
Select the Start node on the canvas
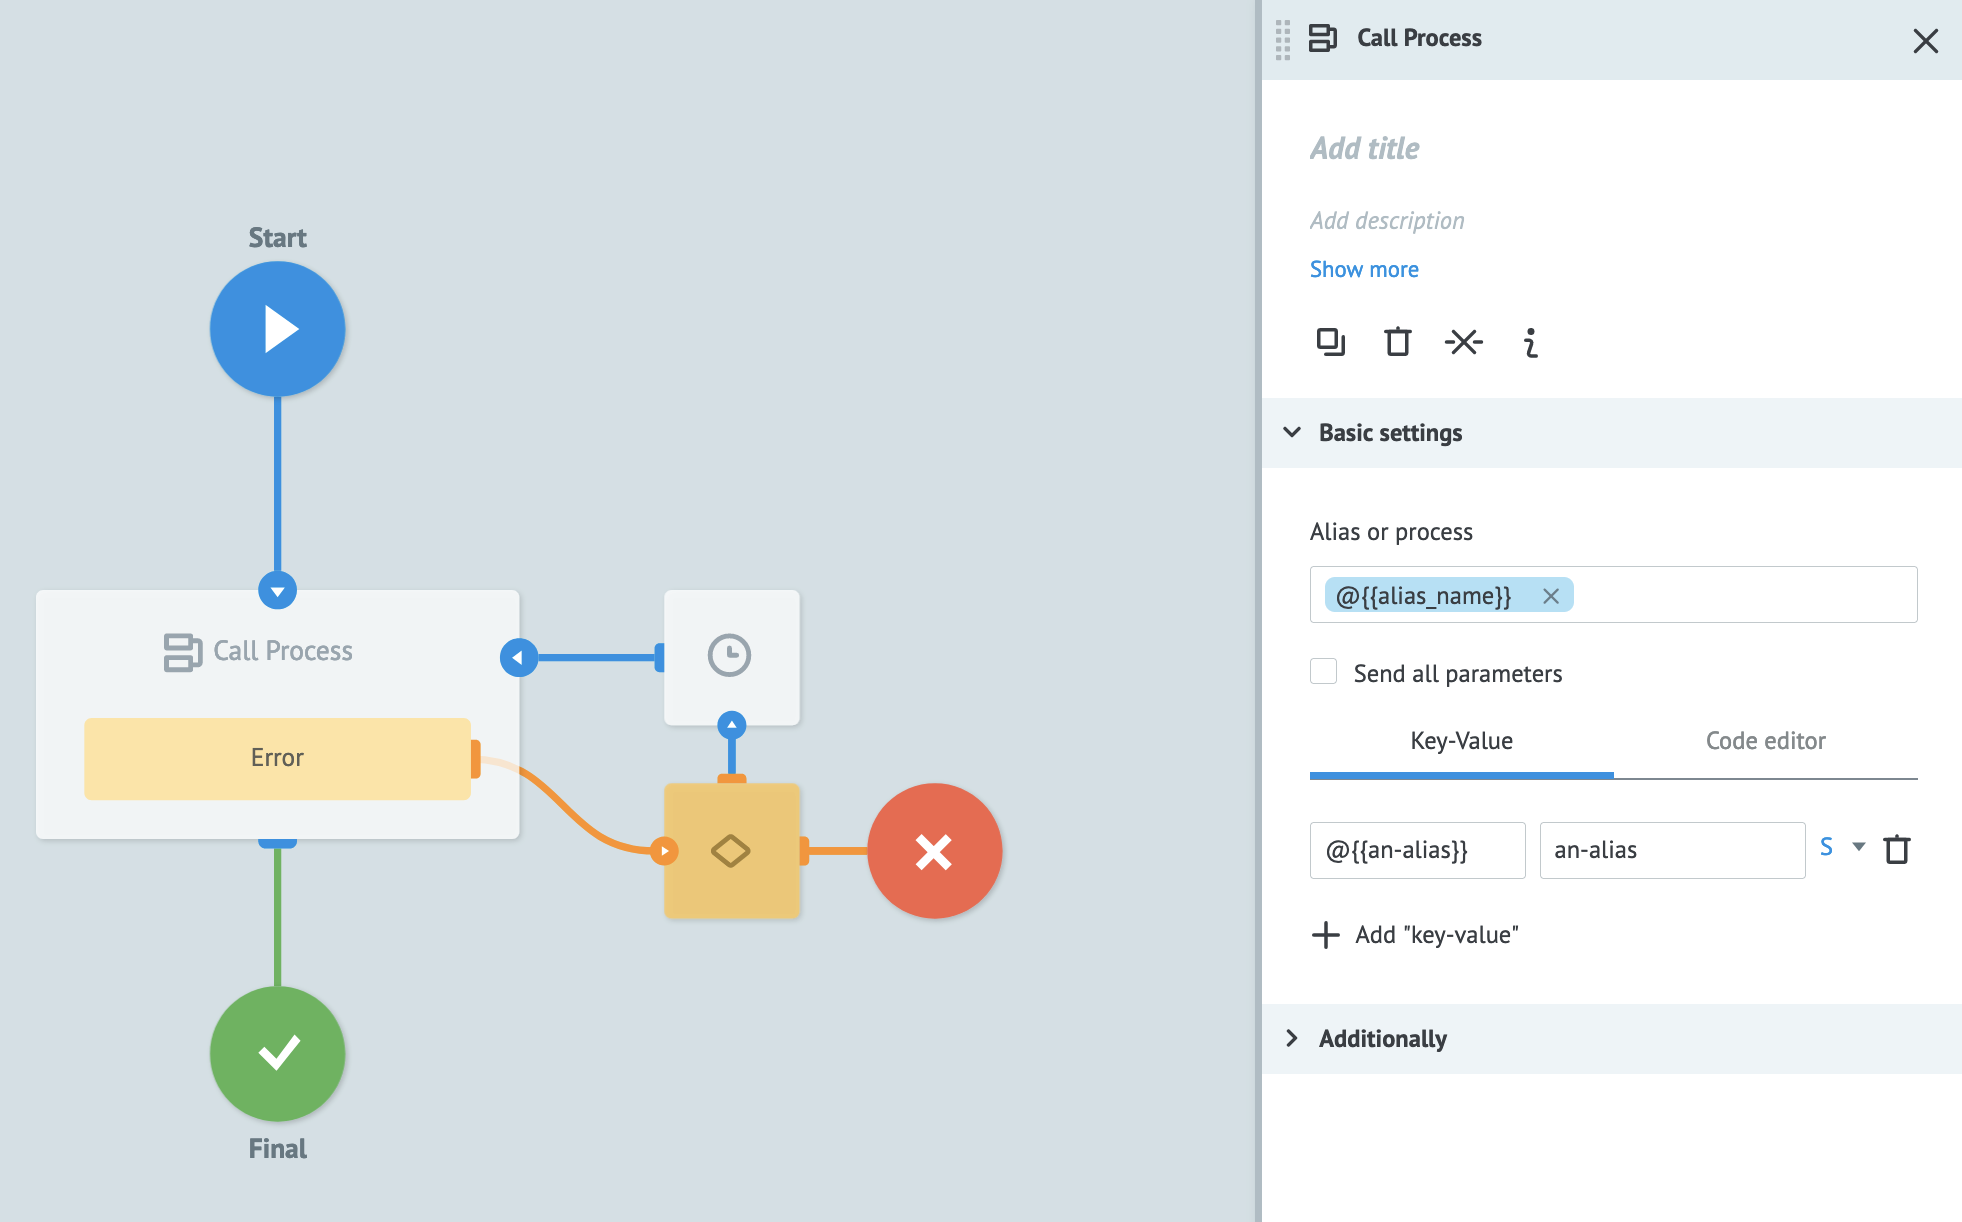tap(277, 328)
